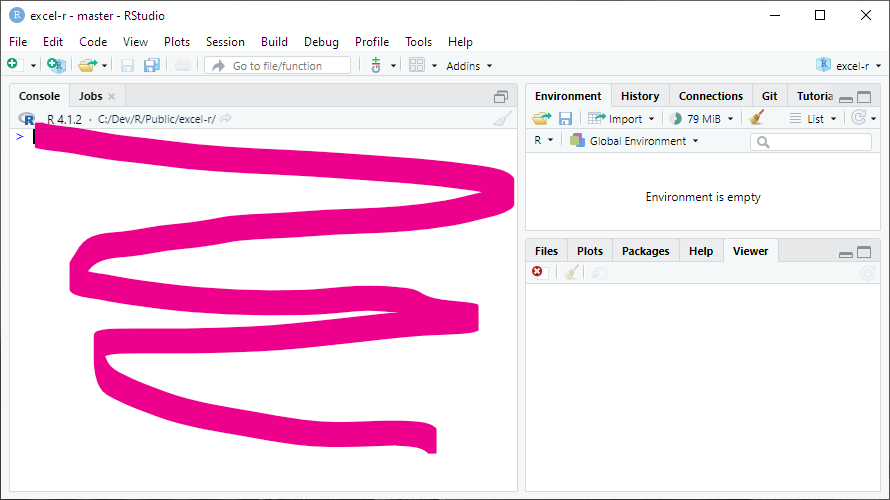Open the R language selector
890x500 pixels.
[543, 140]
